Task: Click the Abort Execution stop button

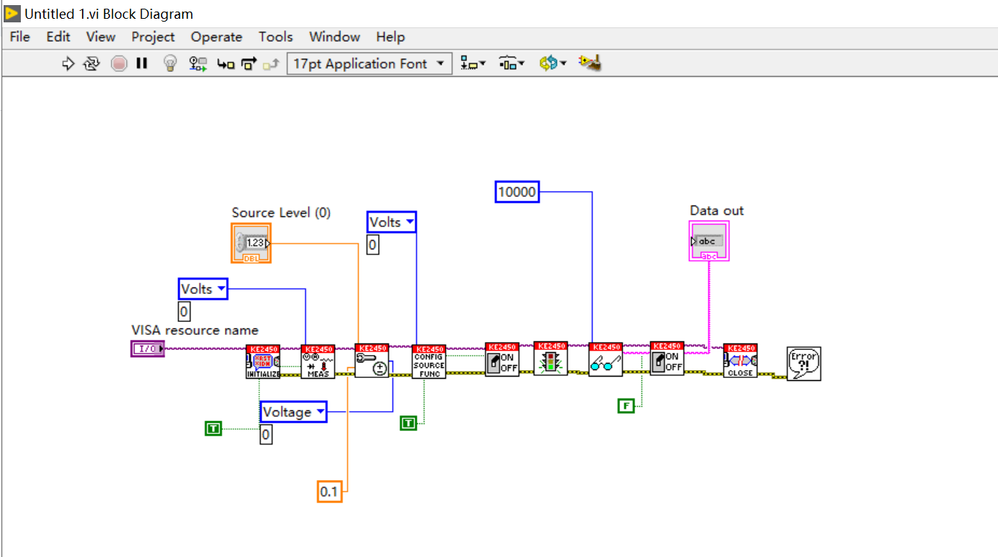Action: [x=118, y=64]
